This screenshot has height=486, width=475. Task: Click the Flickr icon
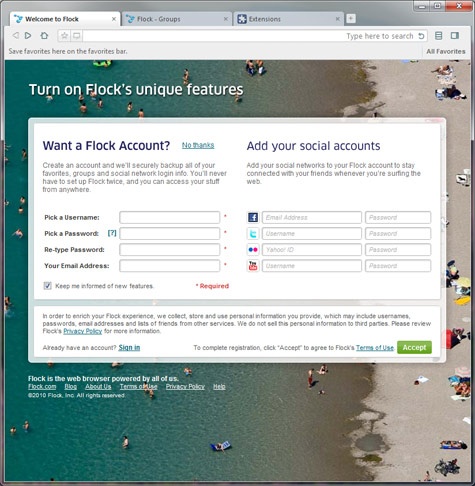tap(253, 250)
